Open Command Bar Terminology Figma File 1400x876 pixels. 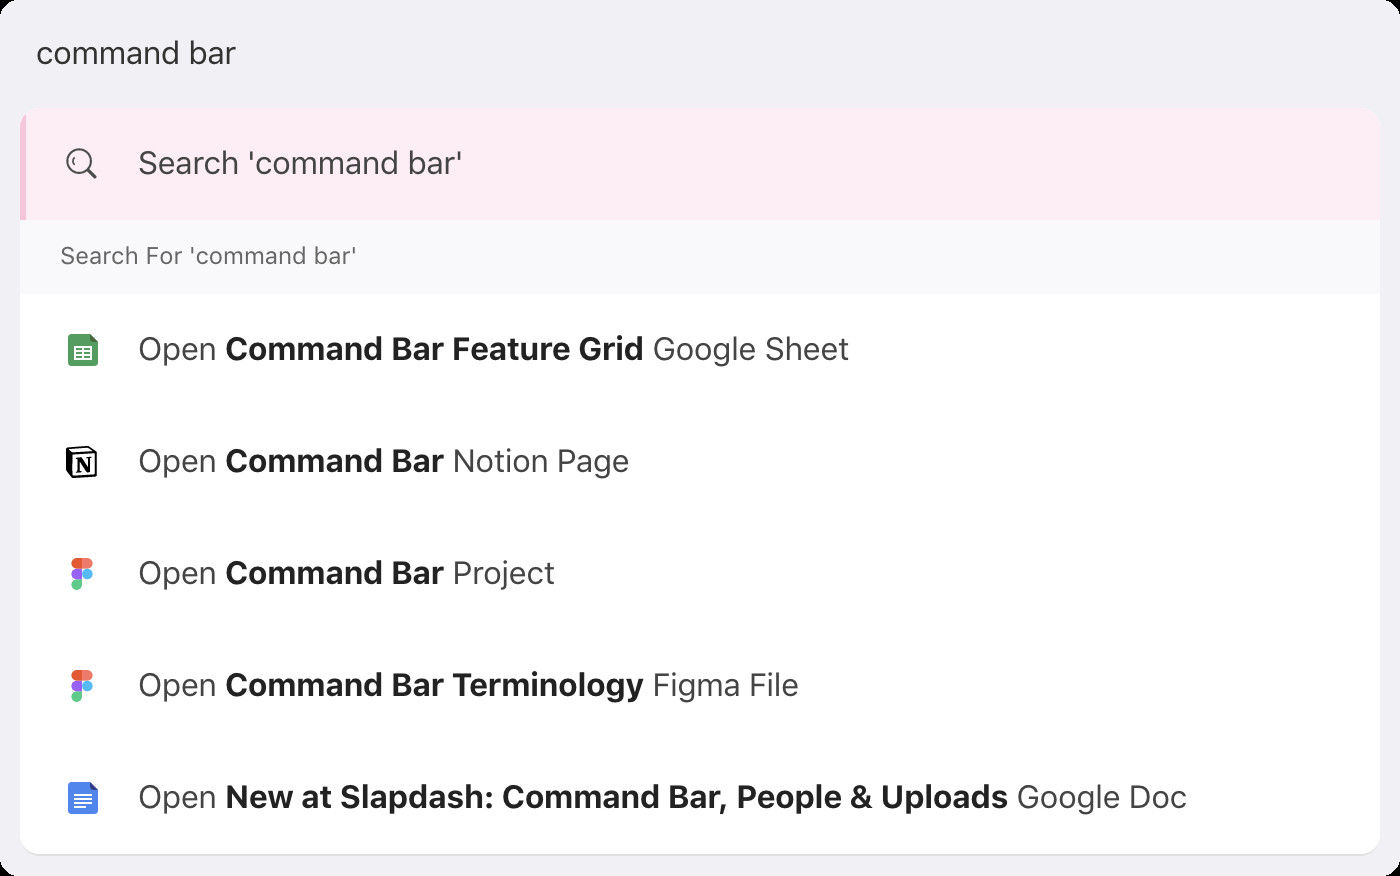point(700,686)
